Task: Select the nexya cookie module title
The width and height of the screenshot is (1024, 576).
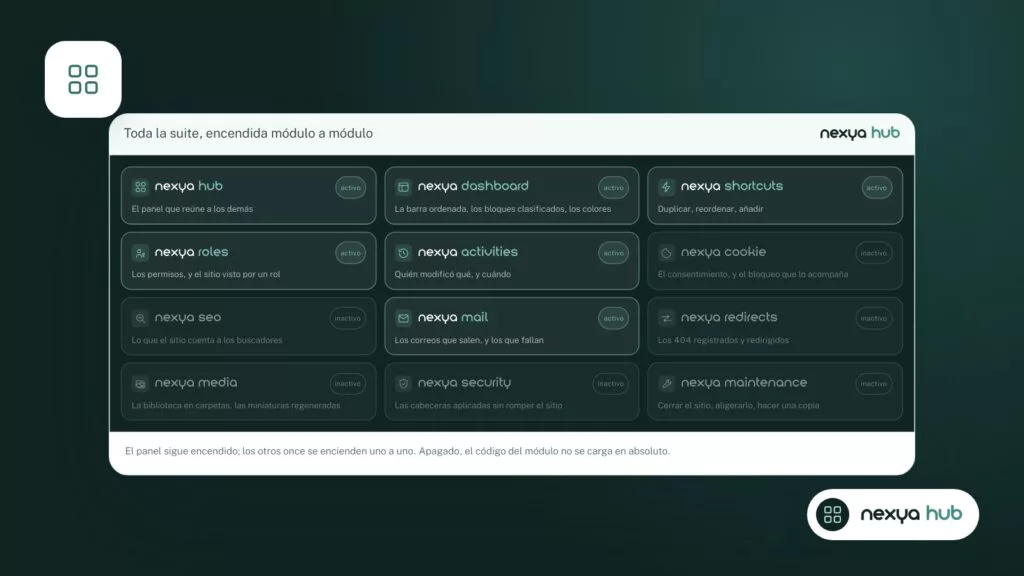Action: pos(723,252)
